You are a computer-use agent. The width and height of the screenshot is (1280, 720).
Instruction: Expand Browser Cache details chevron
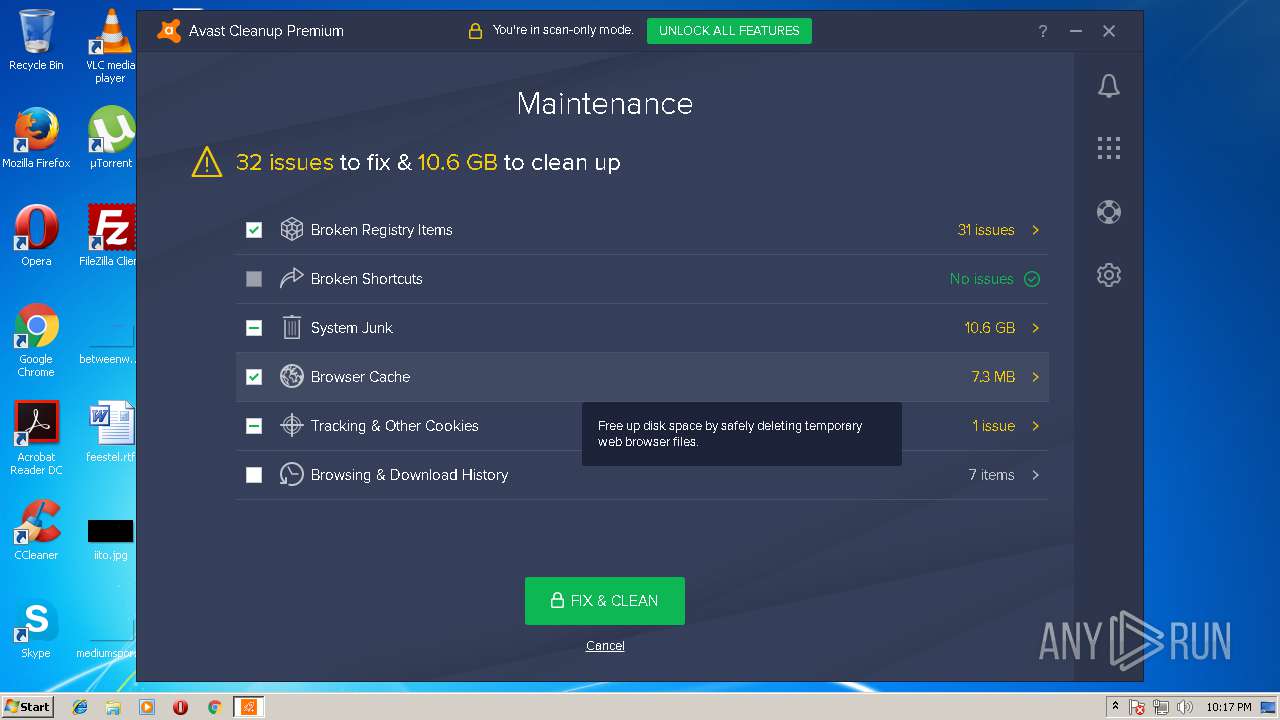coord(1035,377)
